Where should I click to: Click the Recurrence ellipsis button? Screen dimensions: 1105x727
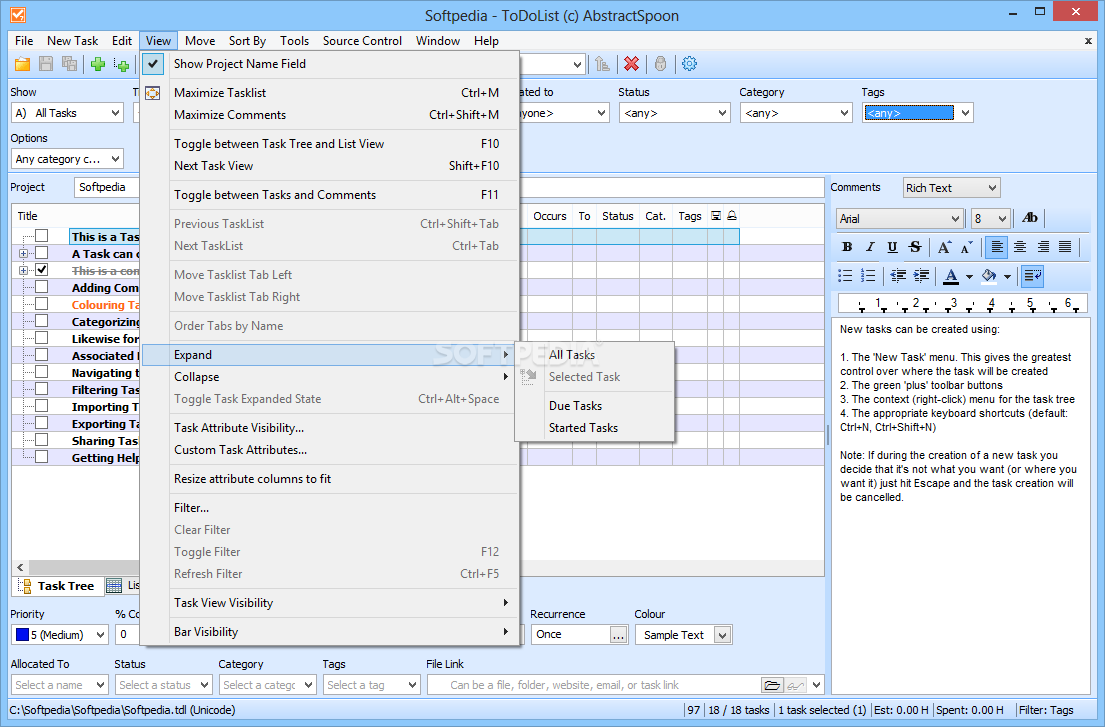click(618, 635)
